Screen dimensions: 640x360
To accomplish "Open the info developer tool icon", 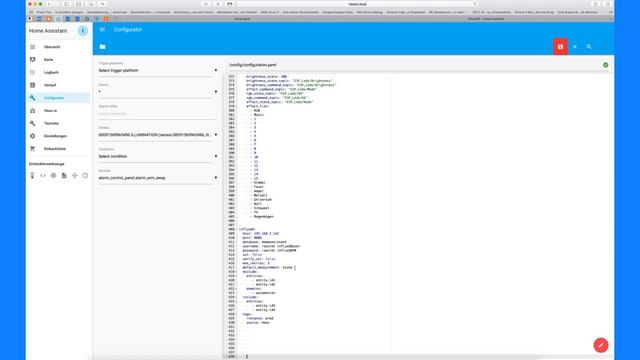I will pos(85,176).
